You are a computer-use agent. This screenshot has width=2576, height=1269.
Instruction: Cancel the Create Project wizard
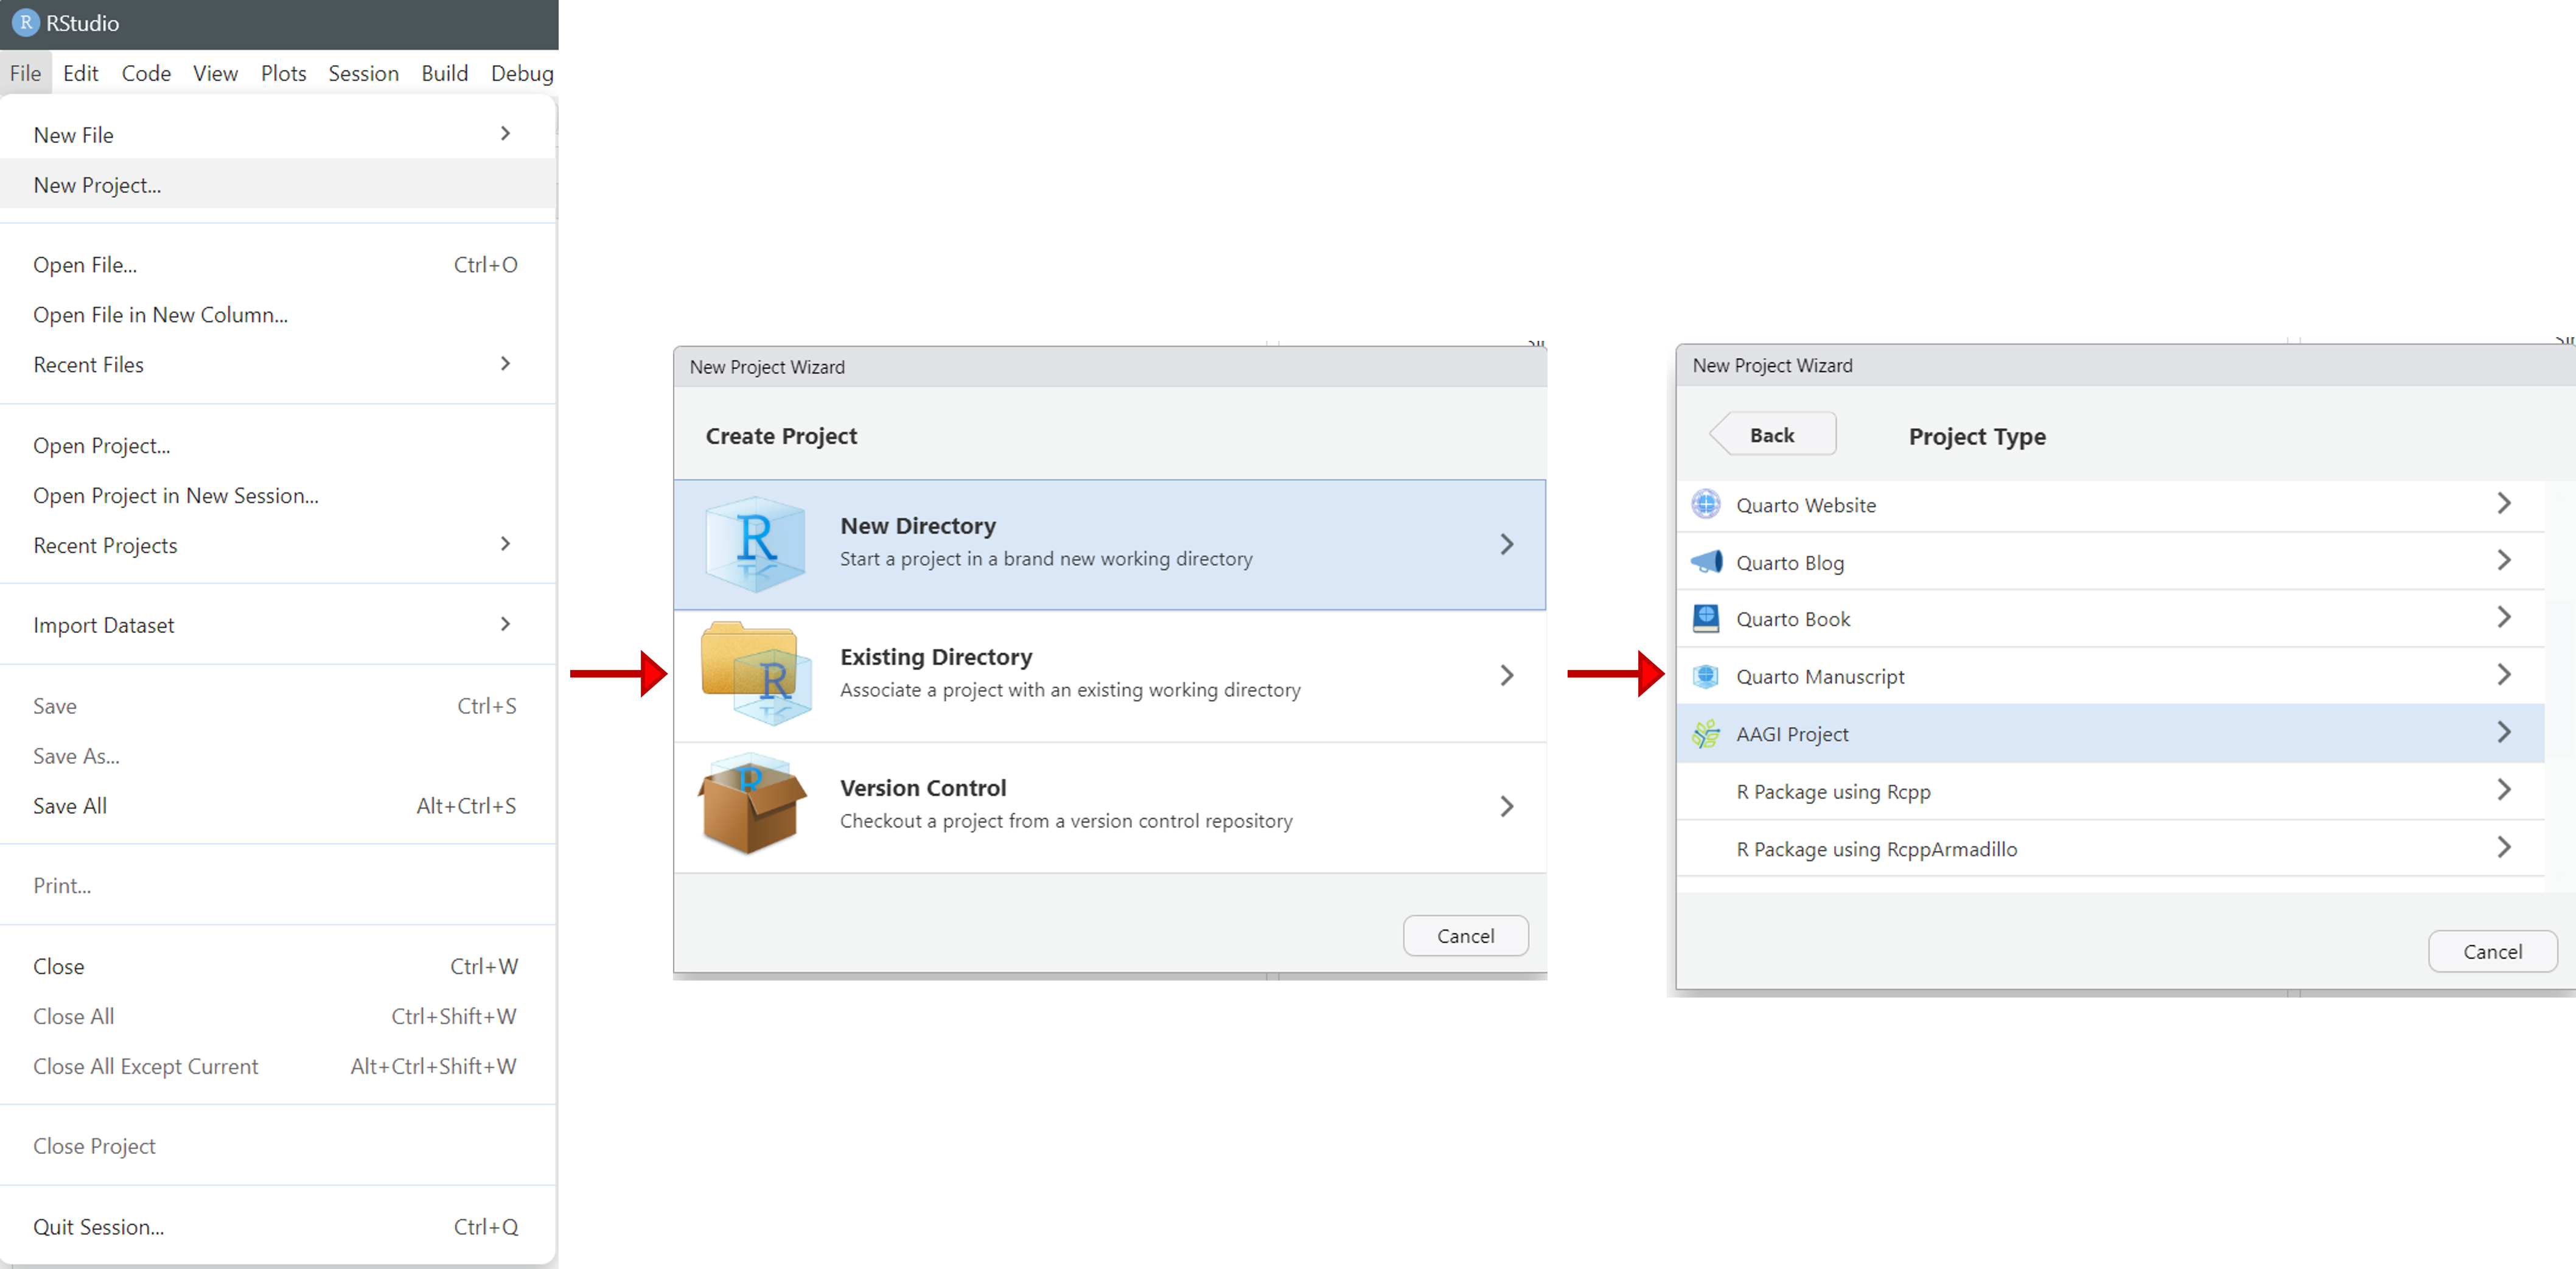(1465, 935)
